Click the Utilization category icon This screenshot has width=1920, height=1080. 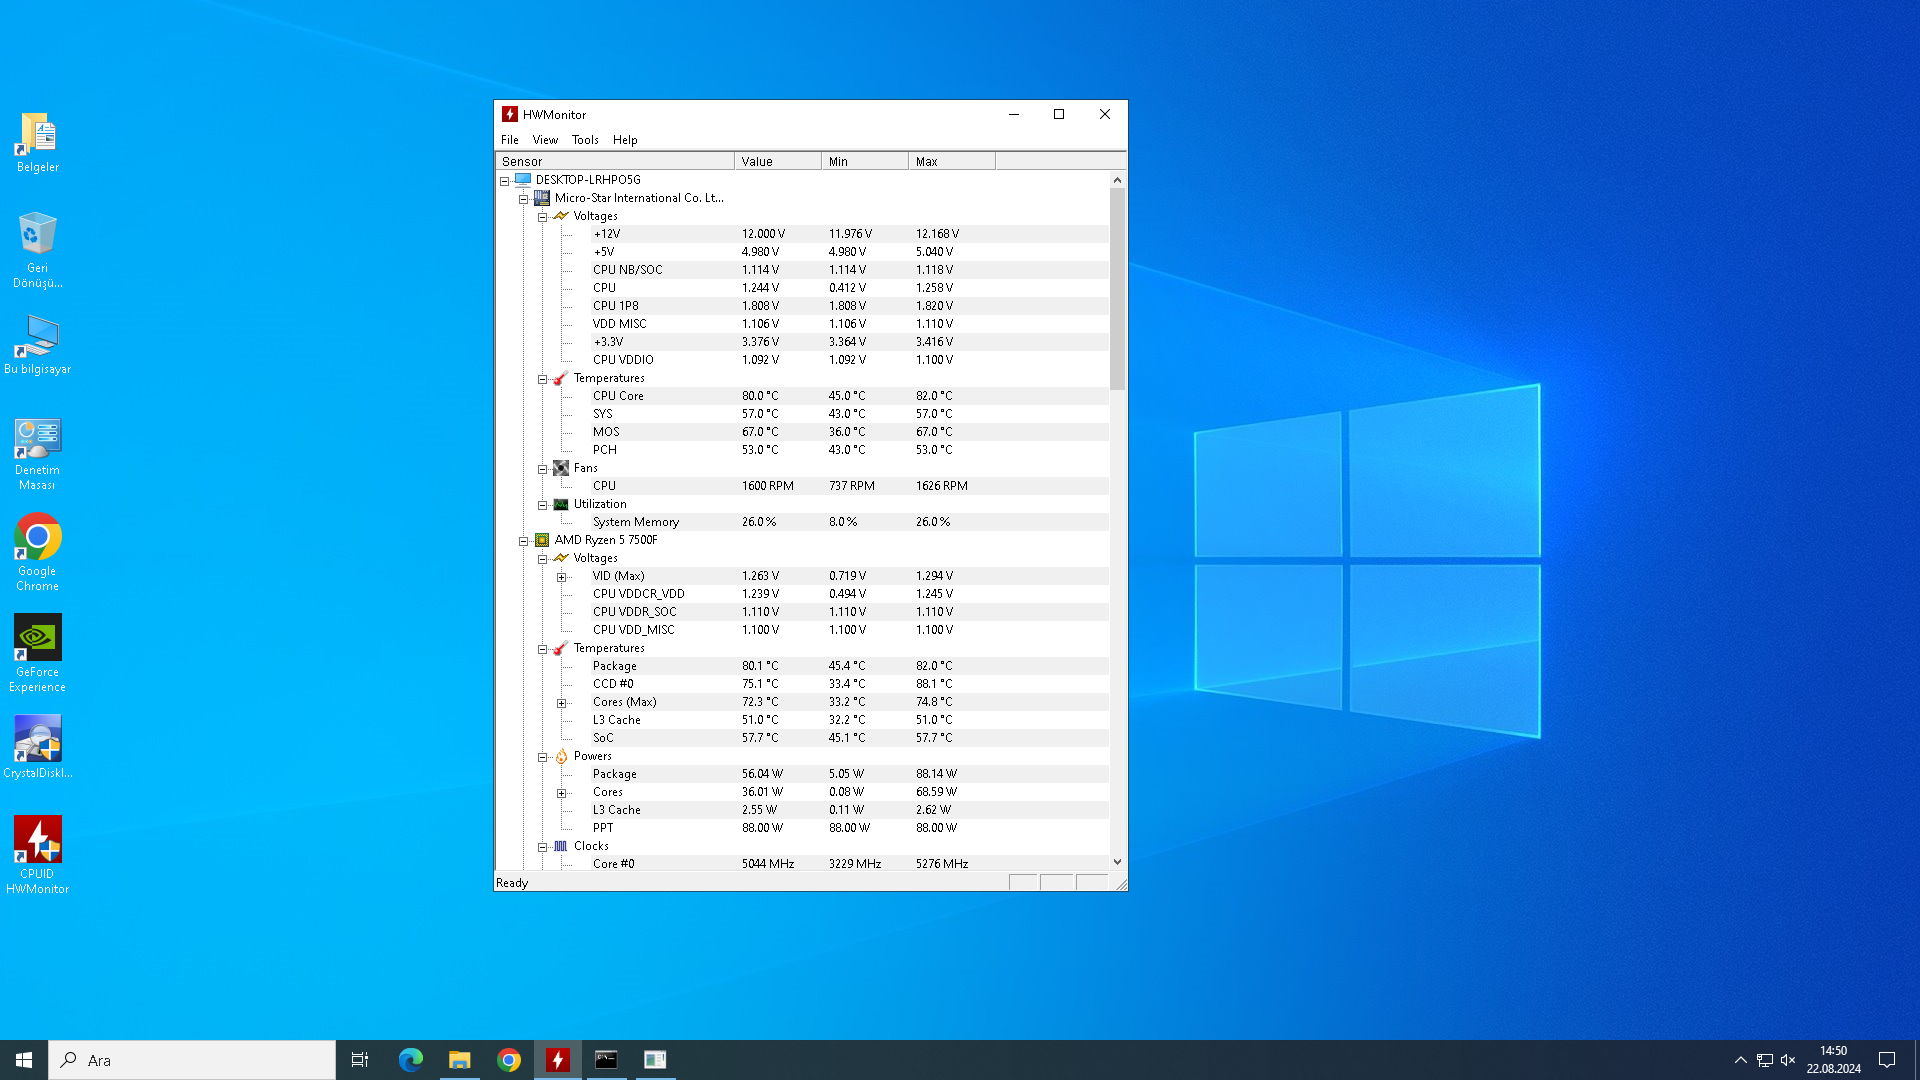coord(561,504)
